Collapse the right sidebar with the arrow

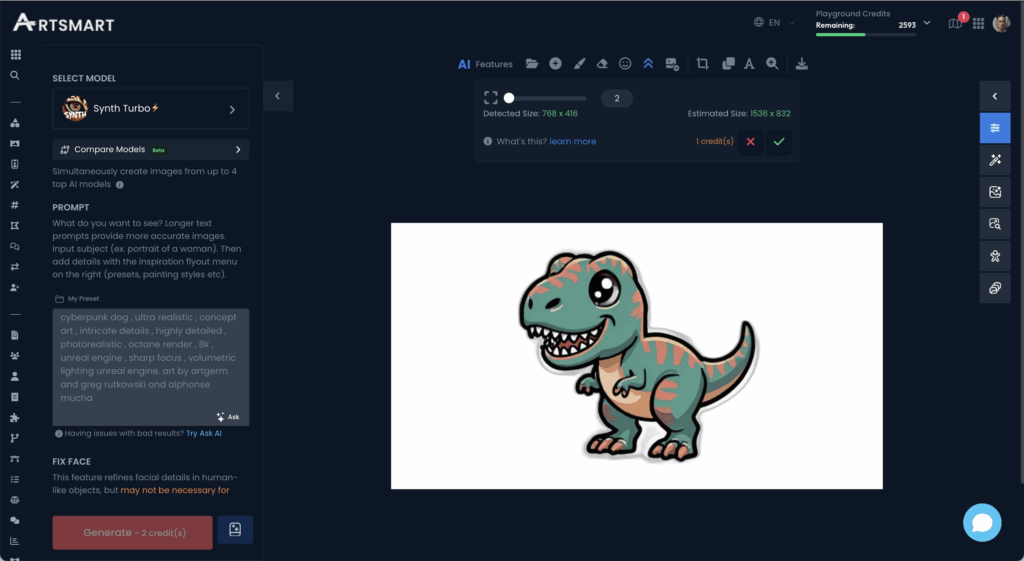click(994, 97)
